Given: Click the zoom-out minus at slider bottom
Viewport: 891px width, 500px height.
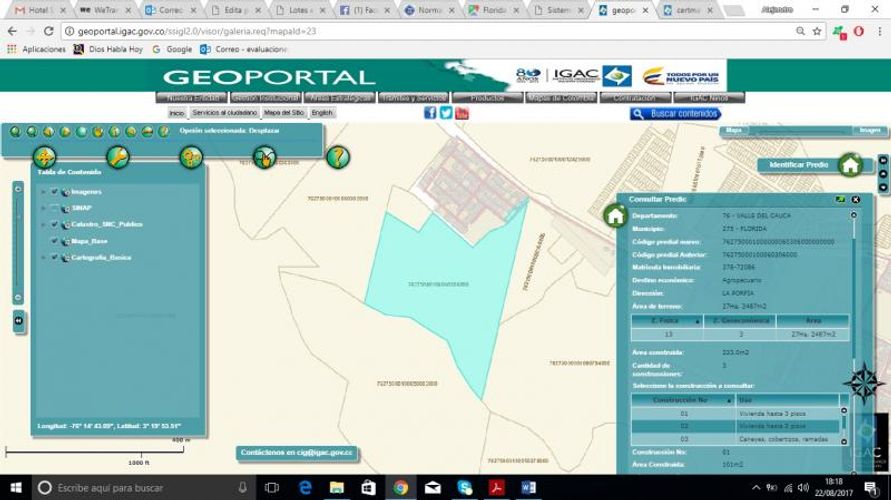Looking at the screenshot, I should pos(18,298).
